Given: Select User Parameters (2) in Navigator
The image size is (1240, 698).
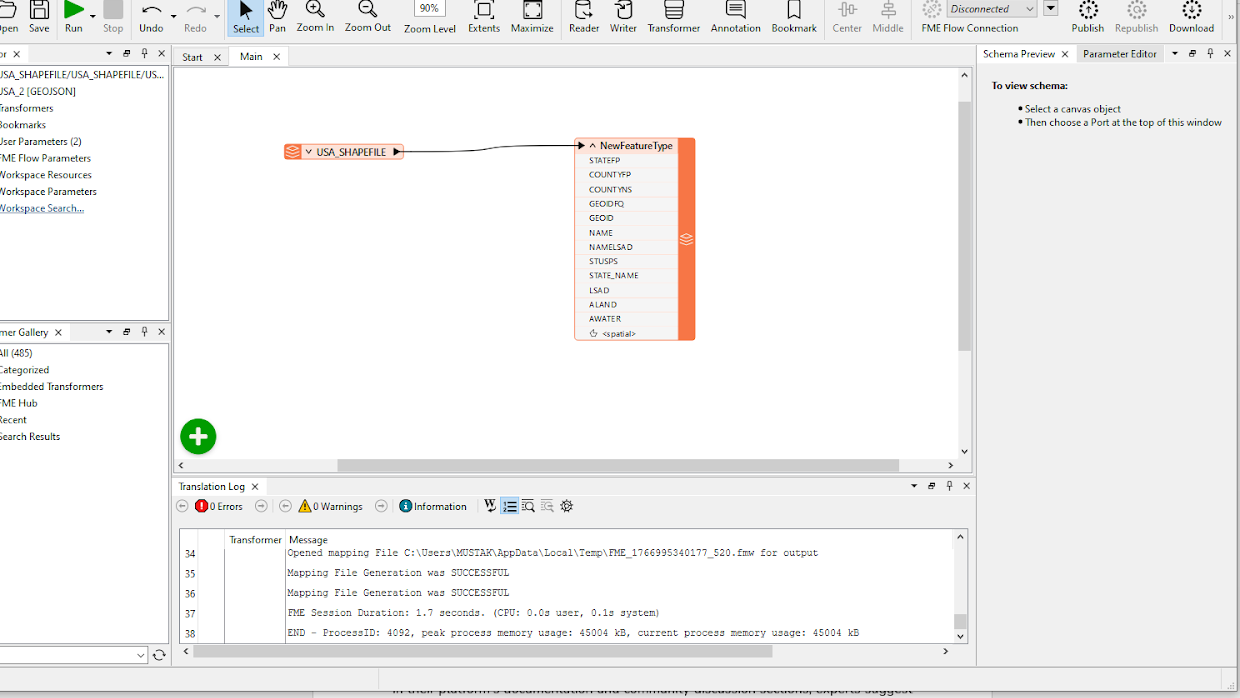Looking at the screenshot, I should coord(40,141).
